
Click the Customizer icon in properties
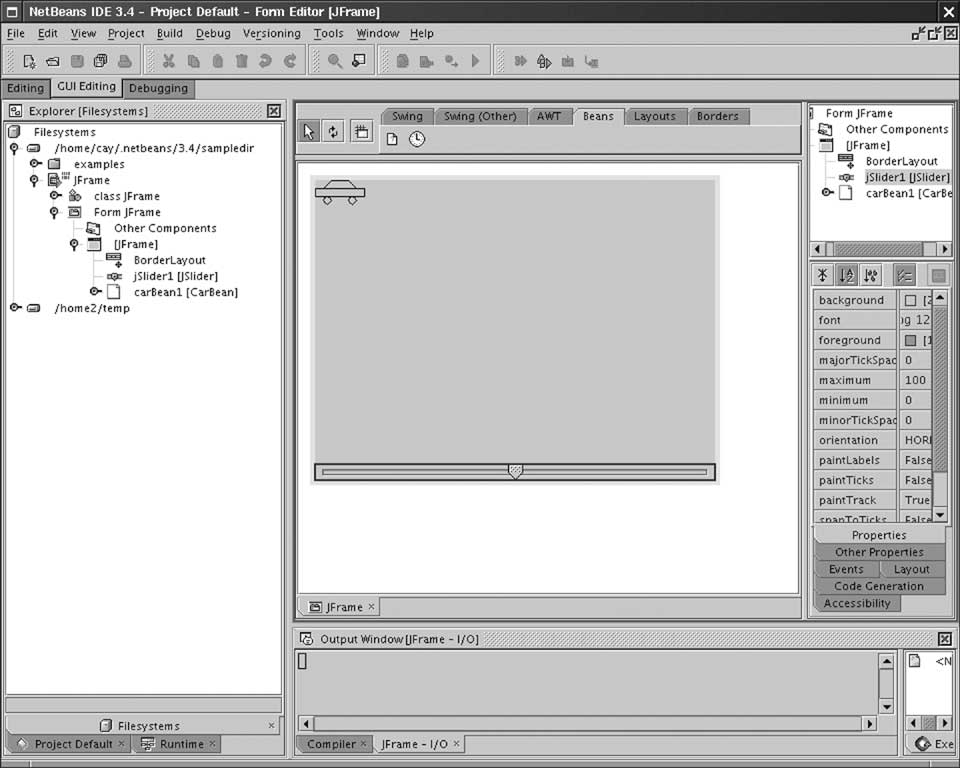coord(938,276)
